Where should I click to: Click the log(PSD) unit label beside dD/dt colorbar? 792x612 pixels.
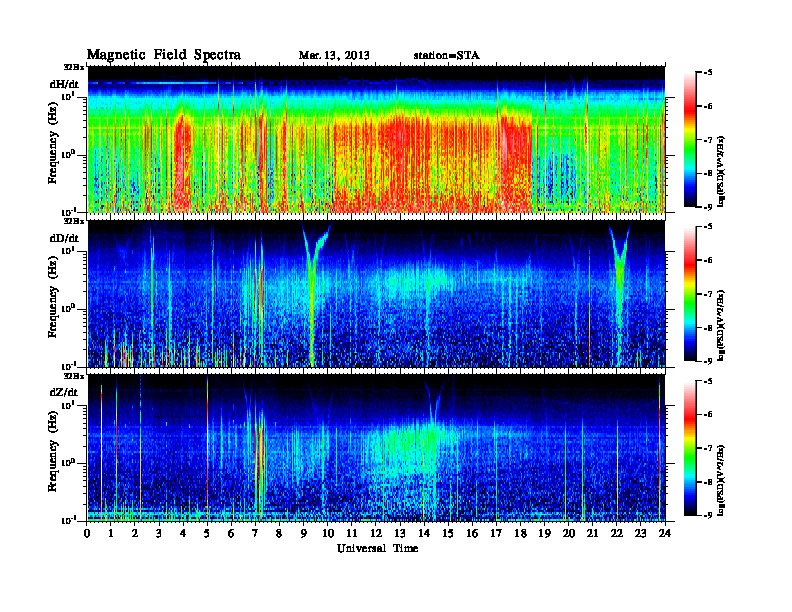(x=721, y=326)
